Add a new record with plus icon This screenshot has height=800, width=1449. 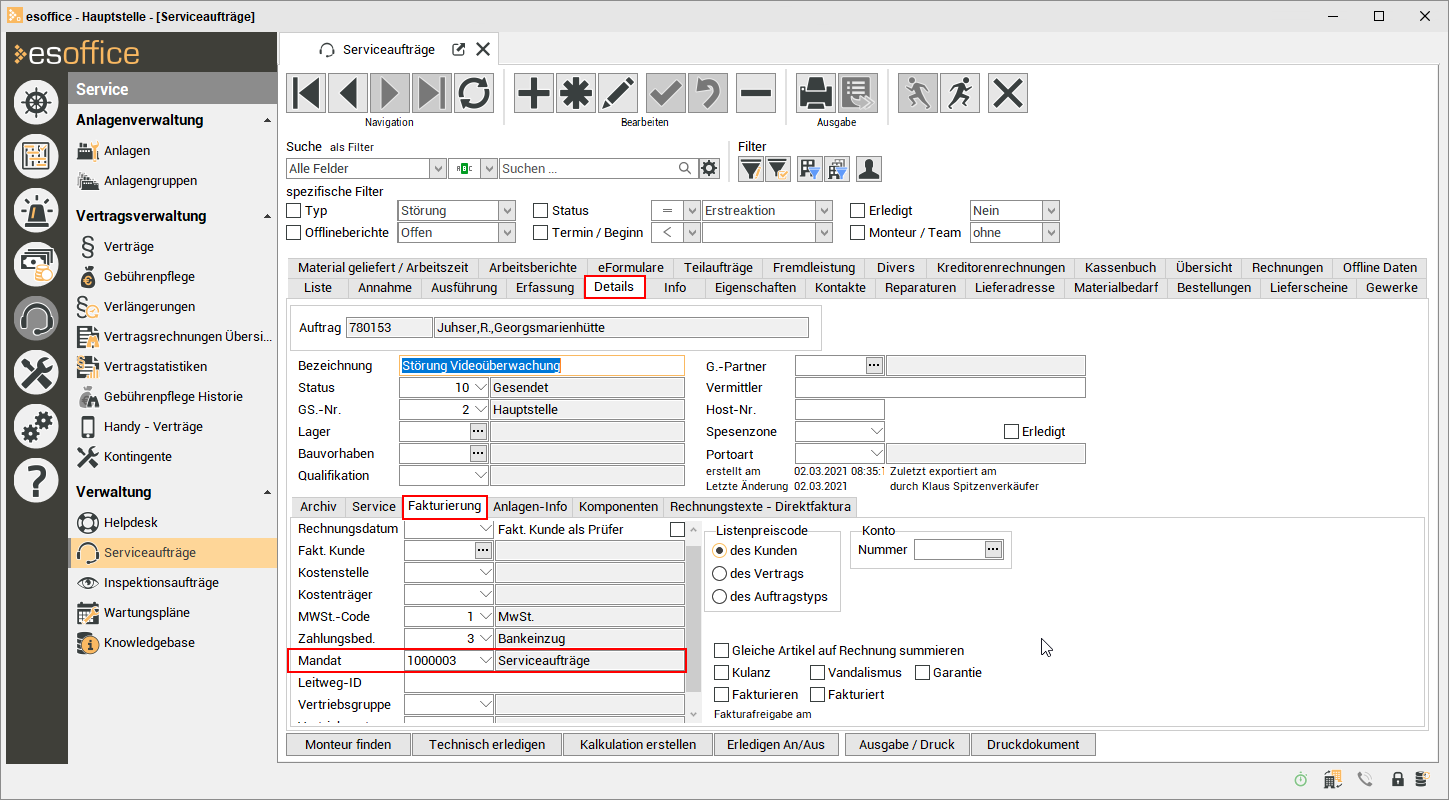tap(534, 93)
